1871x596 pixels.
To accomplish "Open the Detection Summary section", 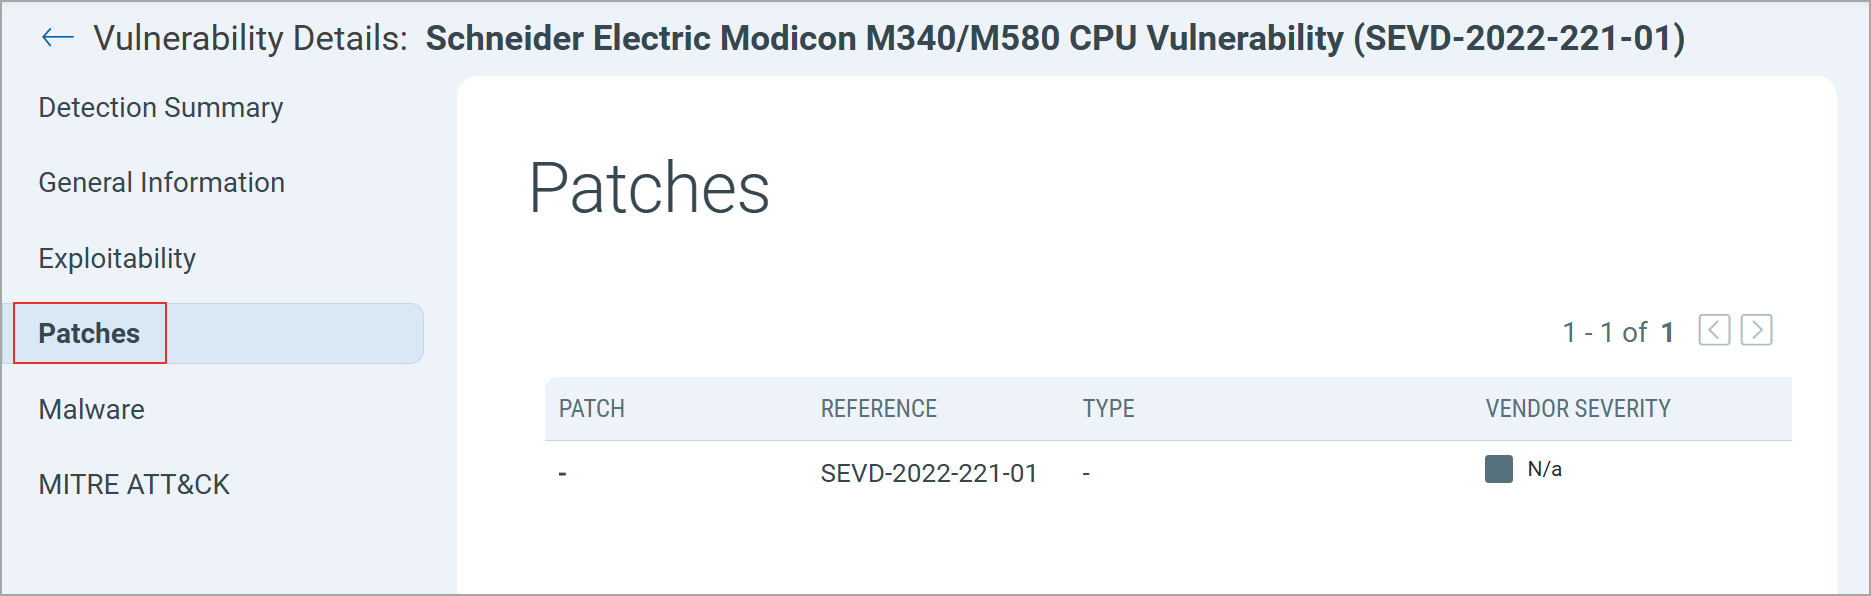I will click(x=160, y=108).
